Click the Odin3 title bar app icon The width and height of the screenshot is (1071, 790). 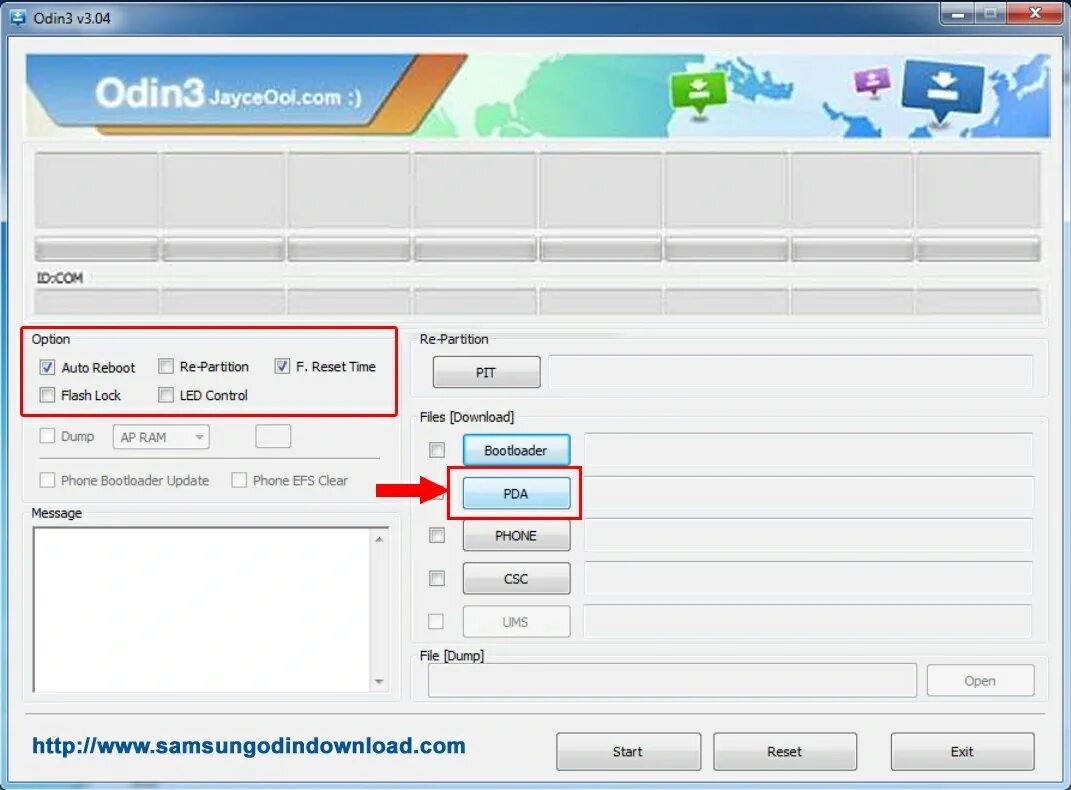17,17
